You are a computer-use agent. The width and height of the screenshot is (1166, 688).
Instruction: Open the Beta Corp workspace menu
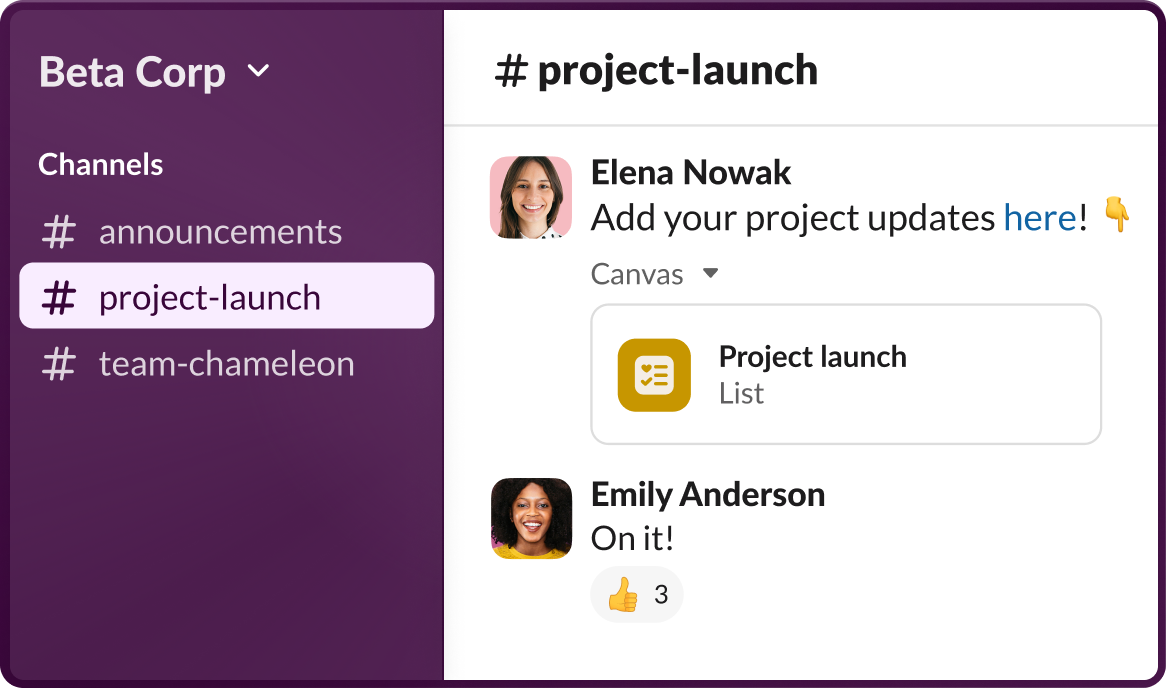point(150,71)
